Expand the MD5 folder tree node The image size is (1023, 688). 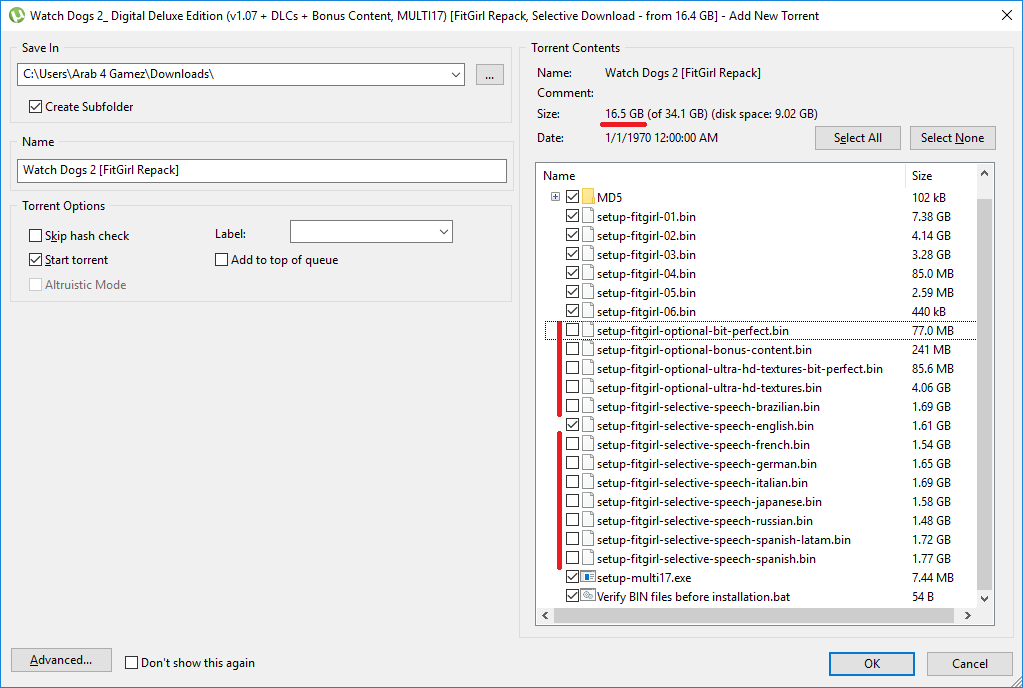[555, 196]
